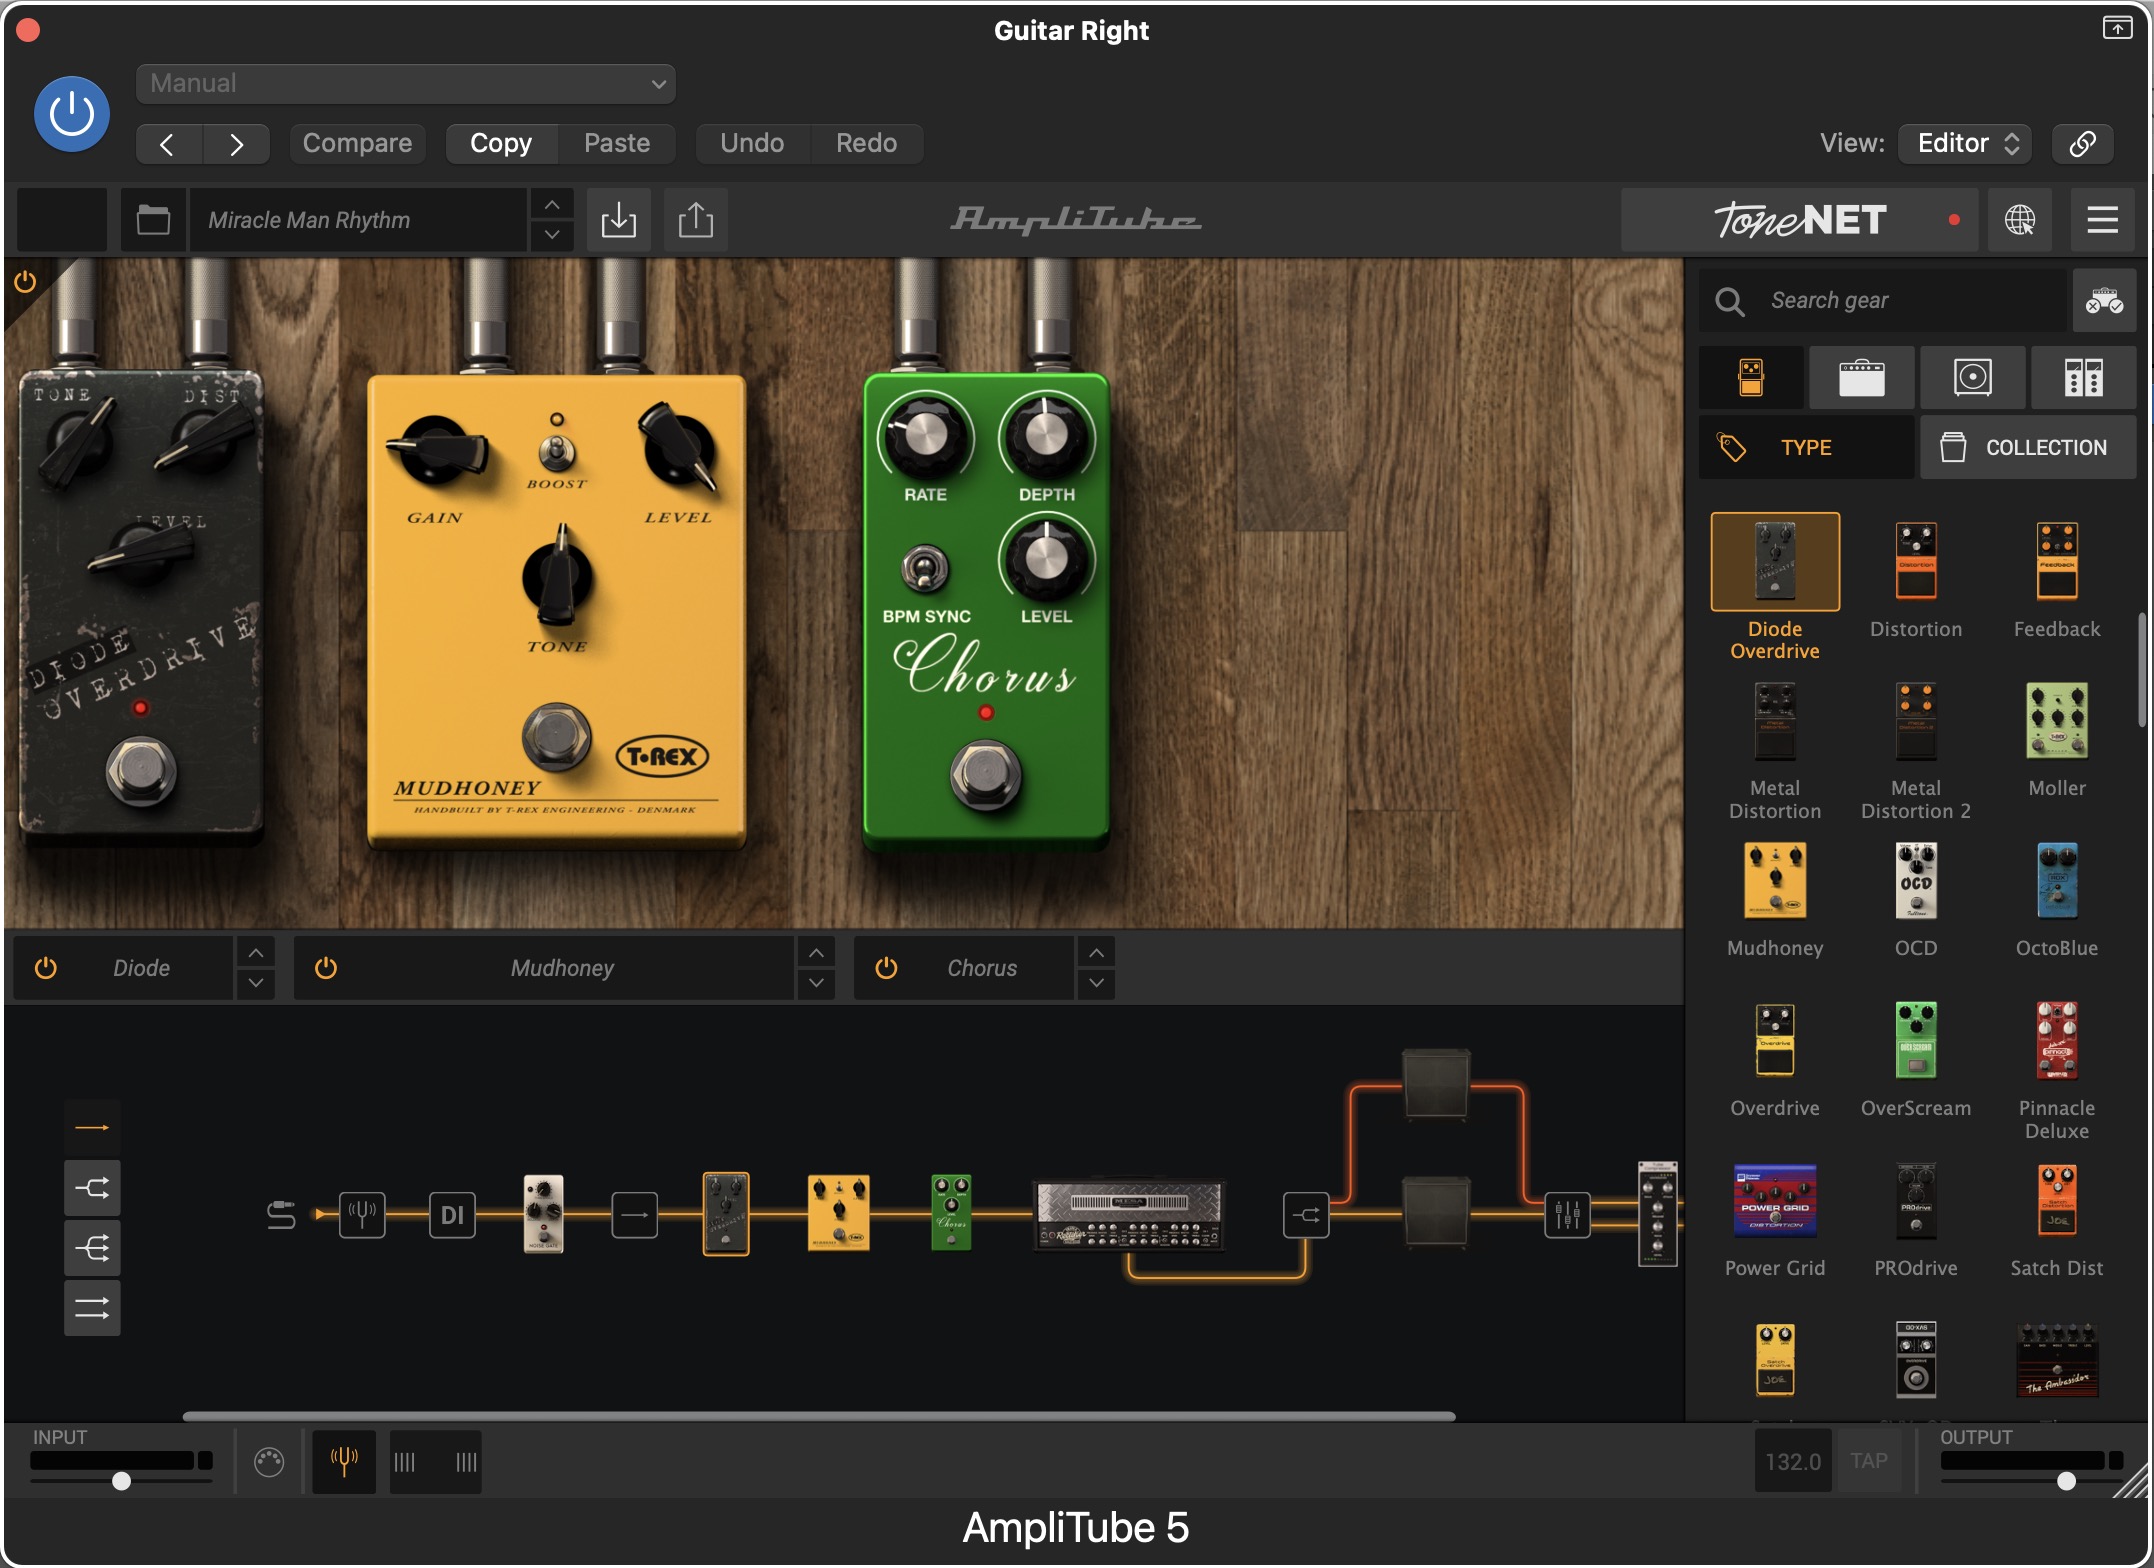This screenshot has height=1568, width=2154.
Task: Toggle Mudhoney slot power button
Action: point(326,968)
